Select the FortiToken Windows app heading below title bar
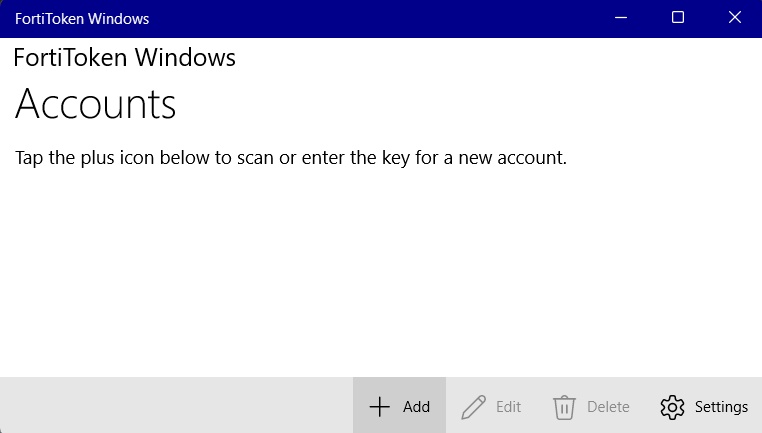Screen dimensions: 762x433 pos(125,58)
